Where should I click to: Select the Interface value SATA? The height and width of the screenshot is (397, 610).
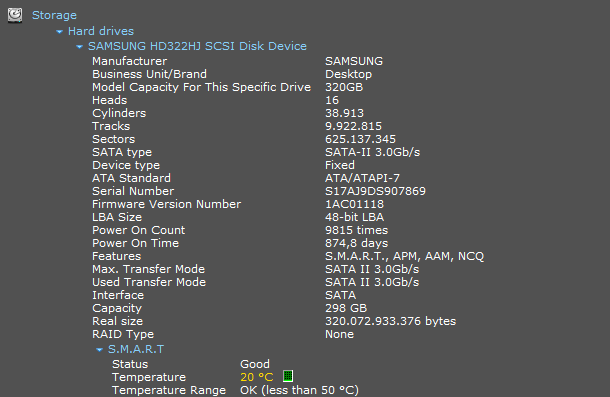click(x=340, y=295)
